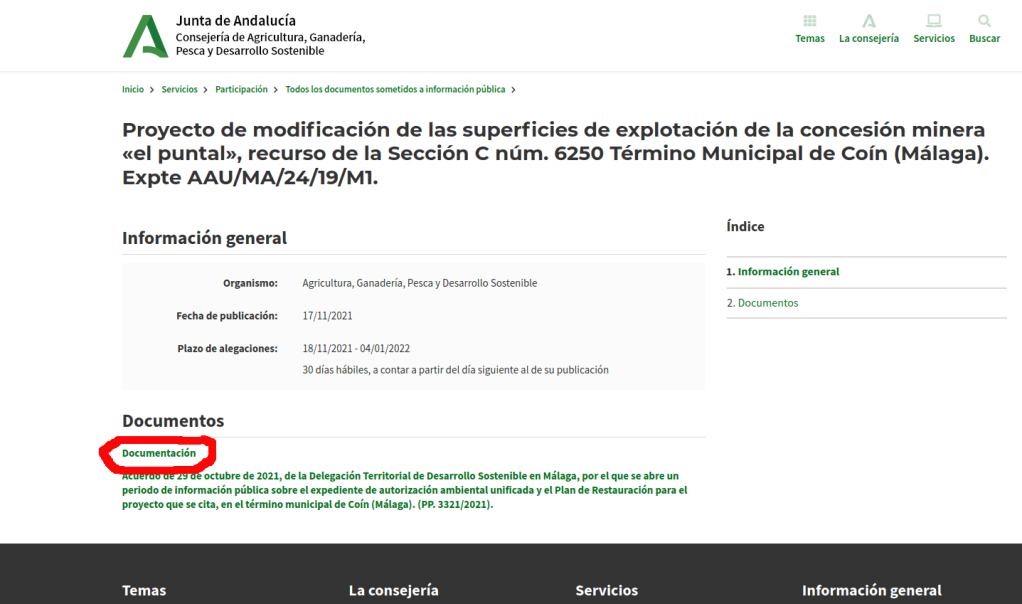Open the Temas grid icon in header
Image resolution: width=1022 pixels, height=604 pixels.
click(x=810, y=21)
